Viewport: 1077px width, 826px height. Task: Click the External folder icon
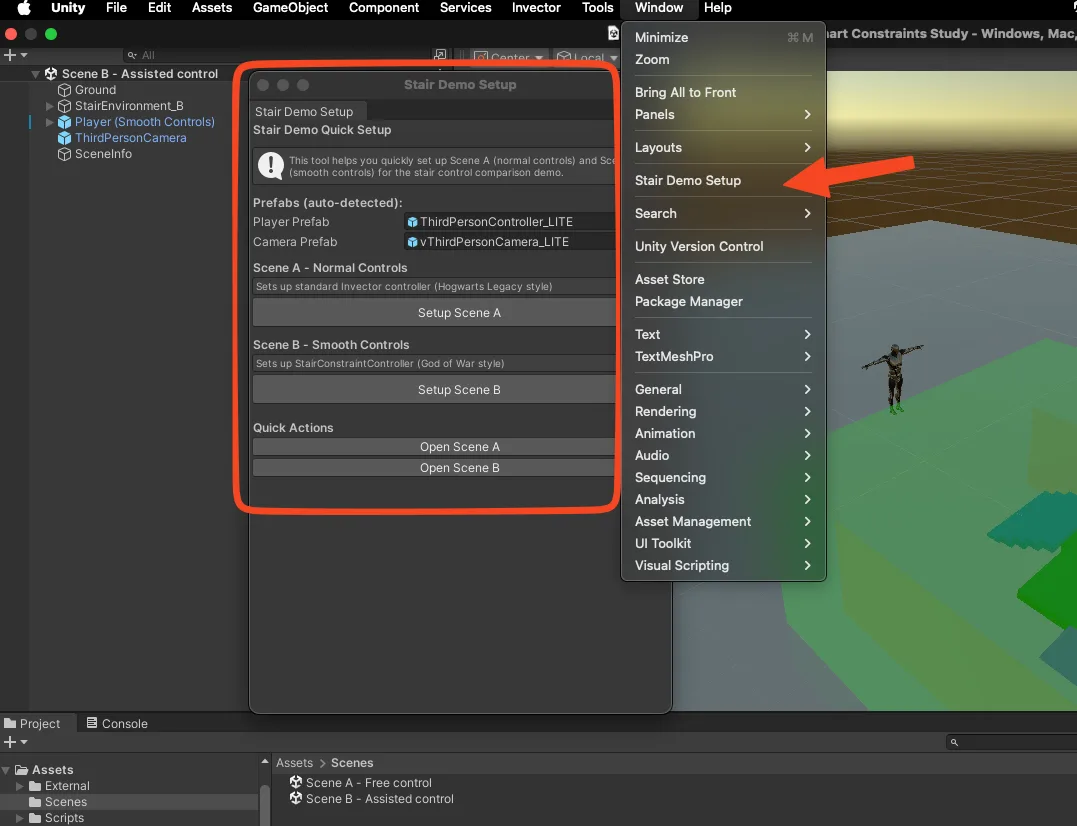click(x=35, y=785)
